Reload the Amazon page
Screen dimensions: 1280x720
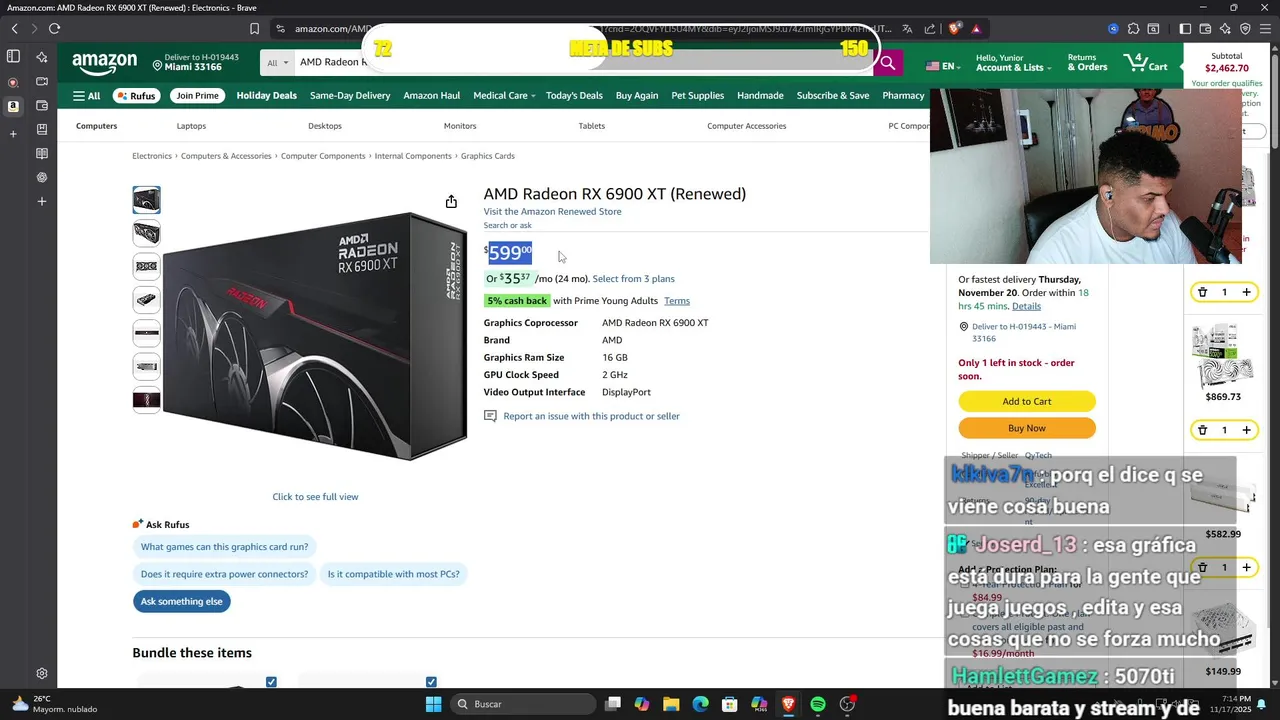(x=54, y=29)
